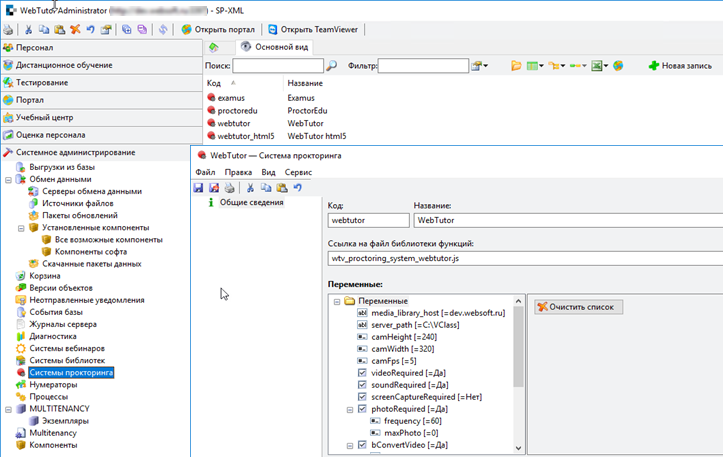The image size is (723, 459).
Task: Click the printer icon in WebTutor window toolbar
Action: point(229,188)
